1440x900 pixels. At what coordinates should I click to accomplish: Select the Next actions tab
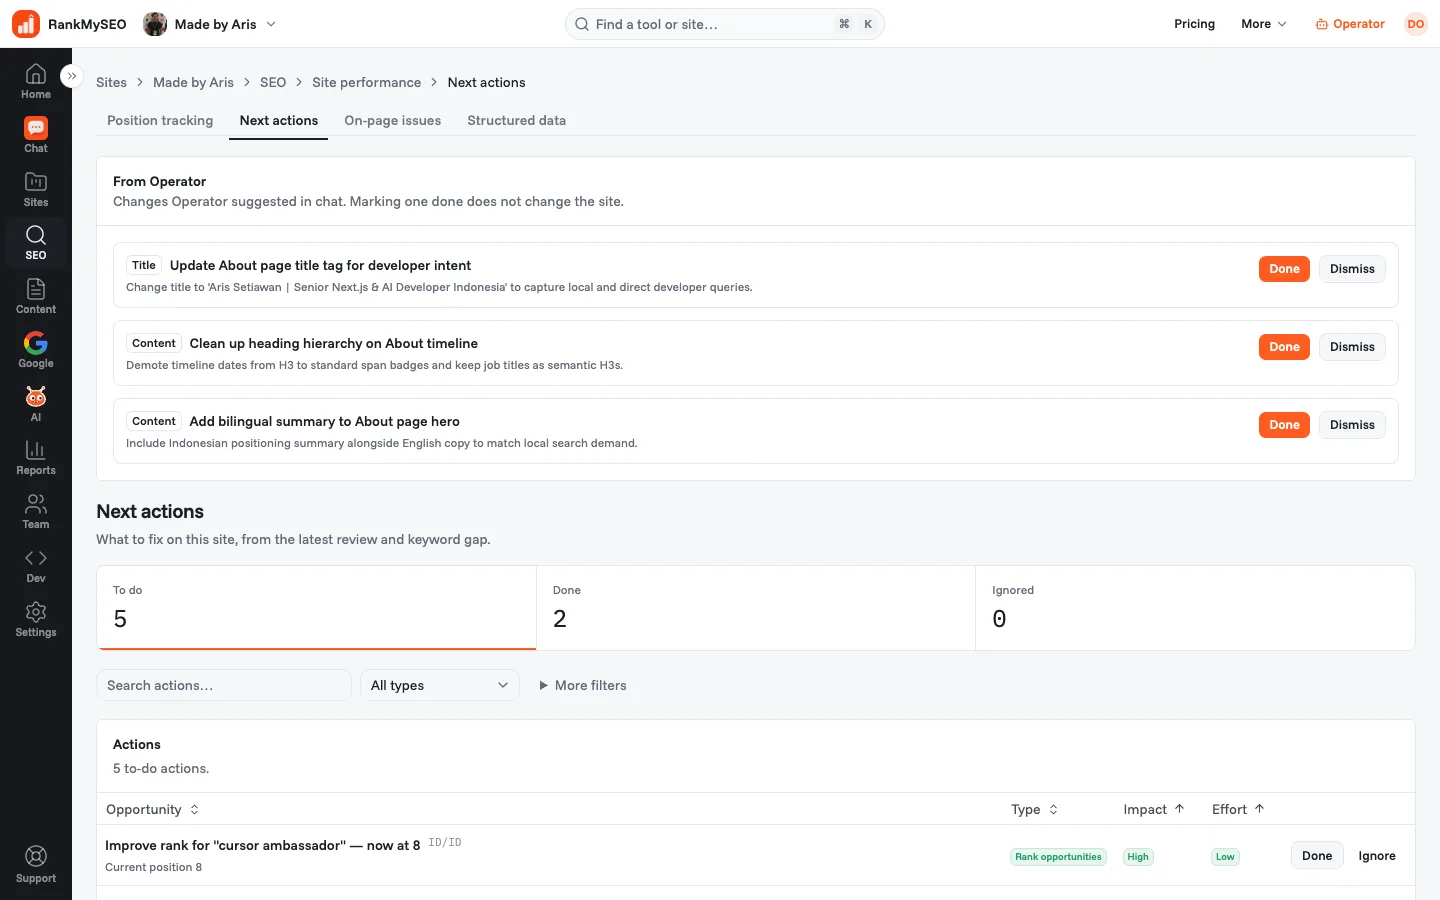click(279, 120)
